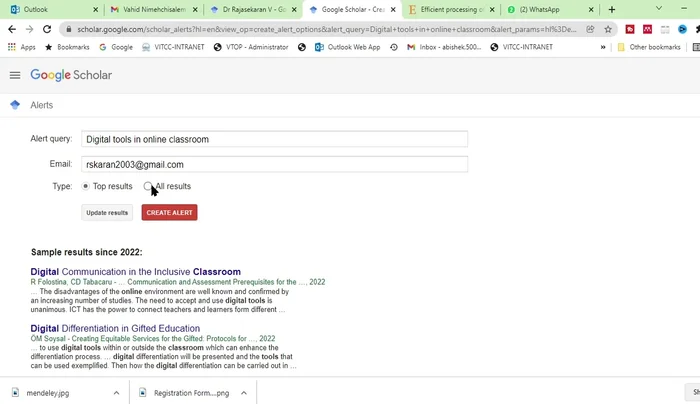Open the Google Scholar hamburger menu
700x404 pixels.
click(x=14, y=75)
